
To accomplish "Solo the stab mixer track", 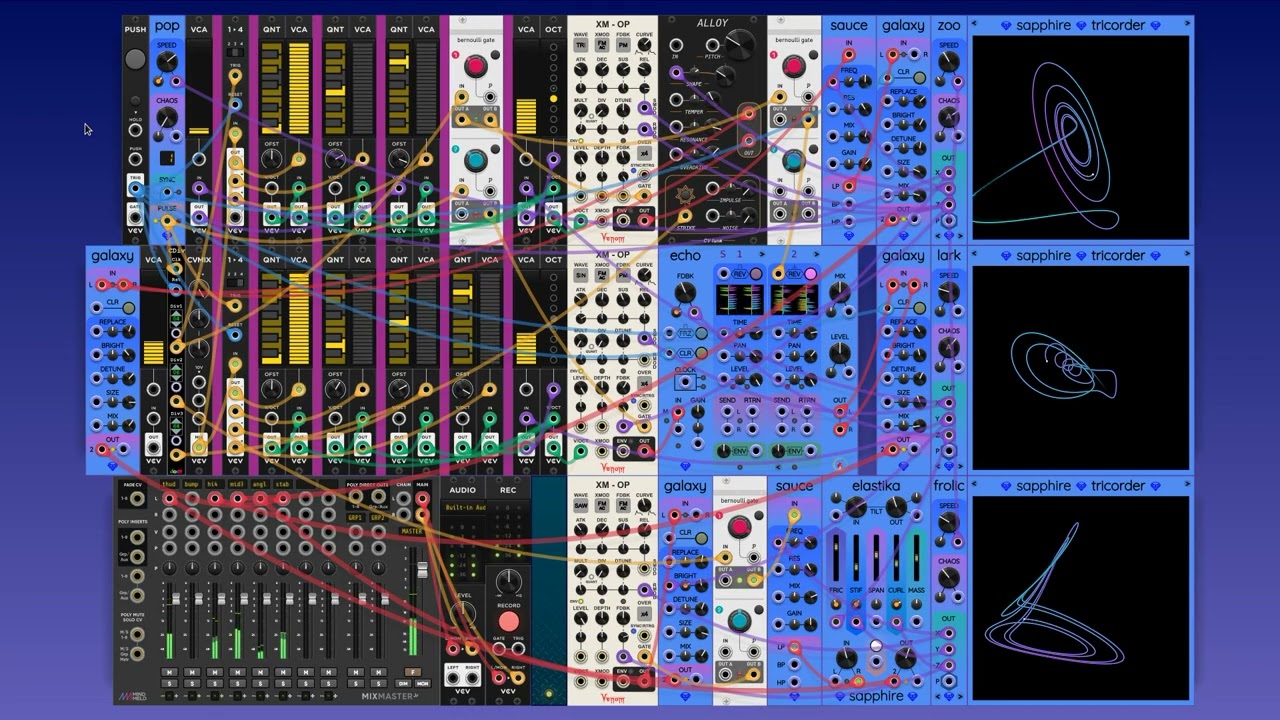I will pos(283,683).
